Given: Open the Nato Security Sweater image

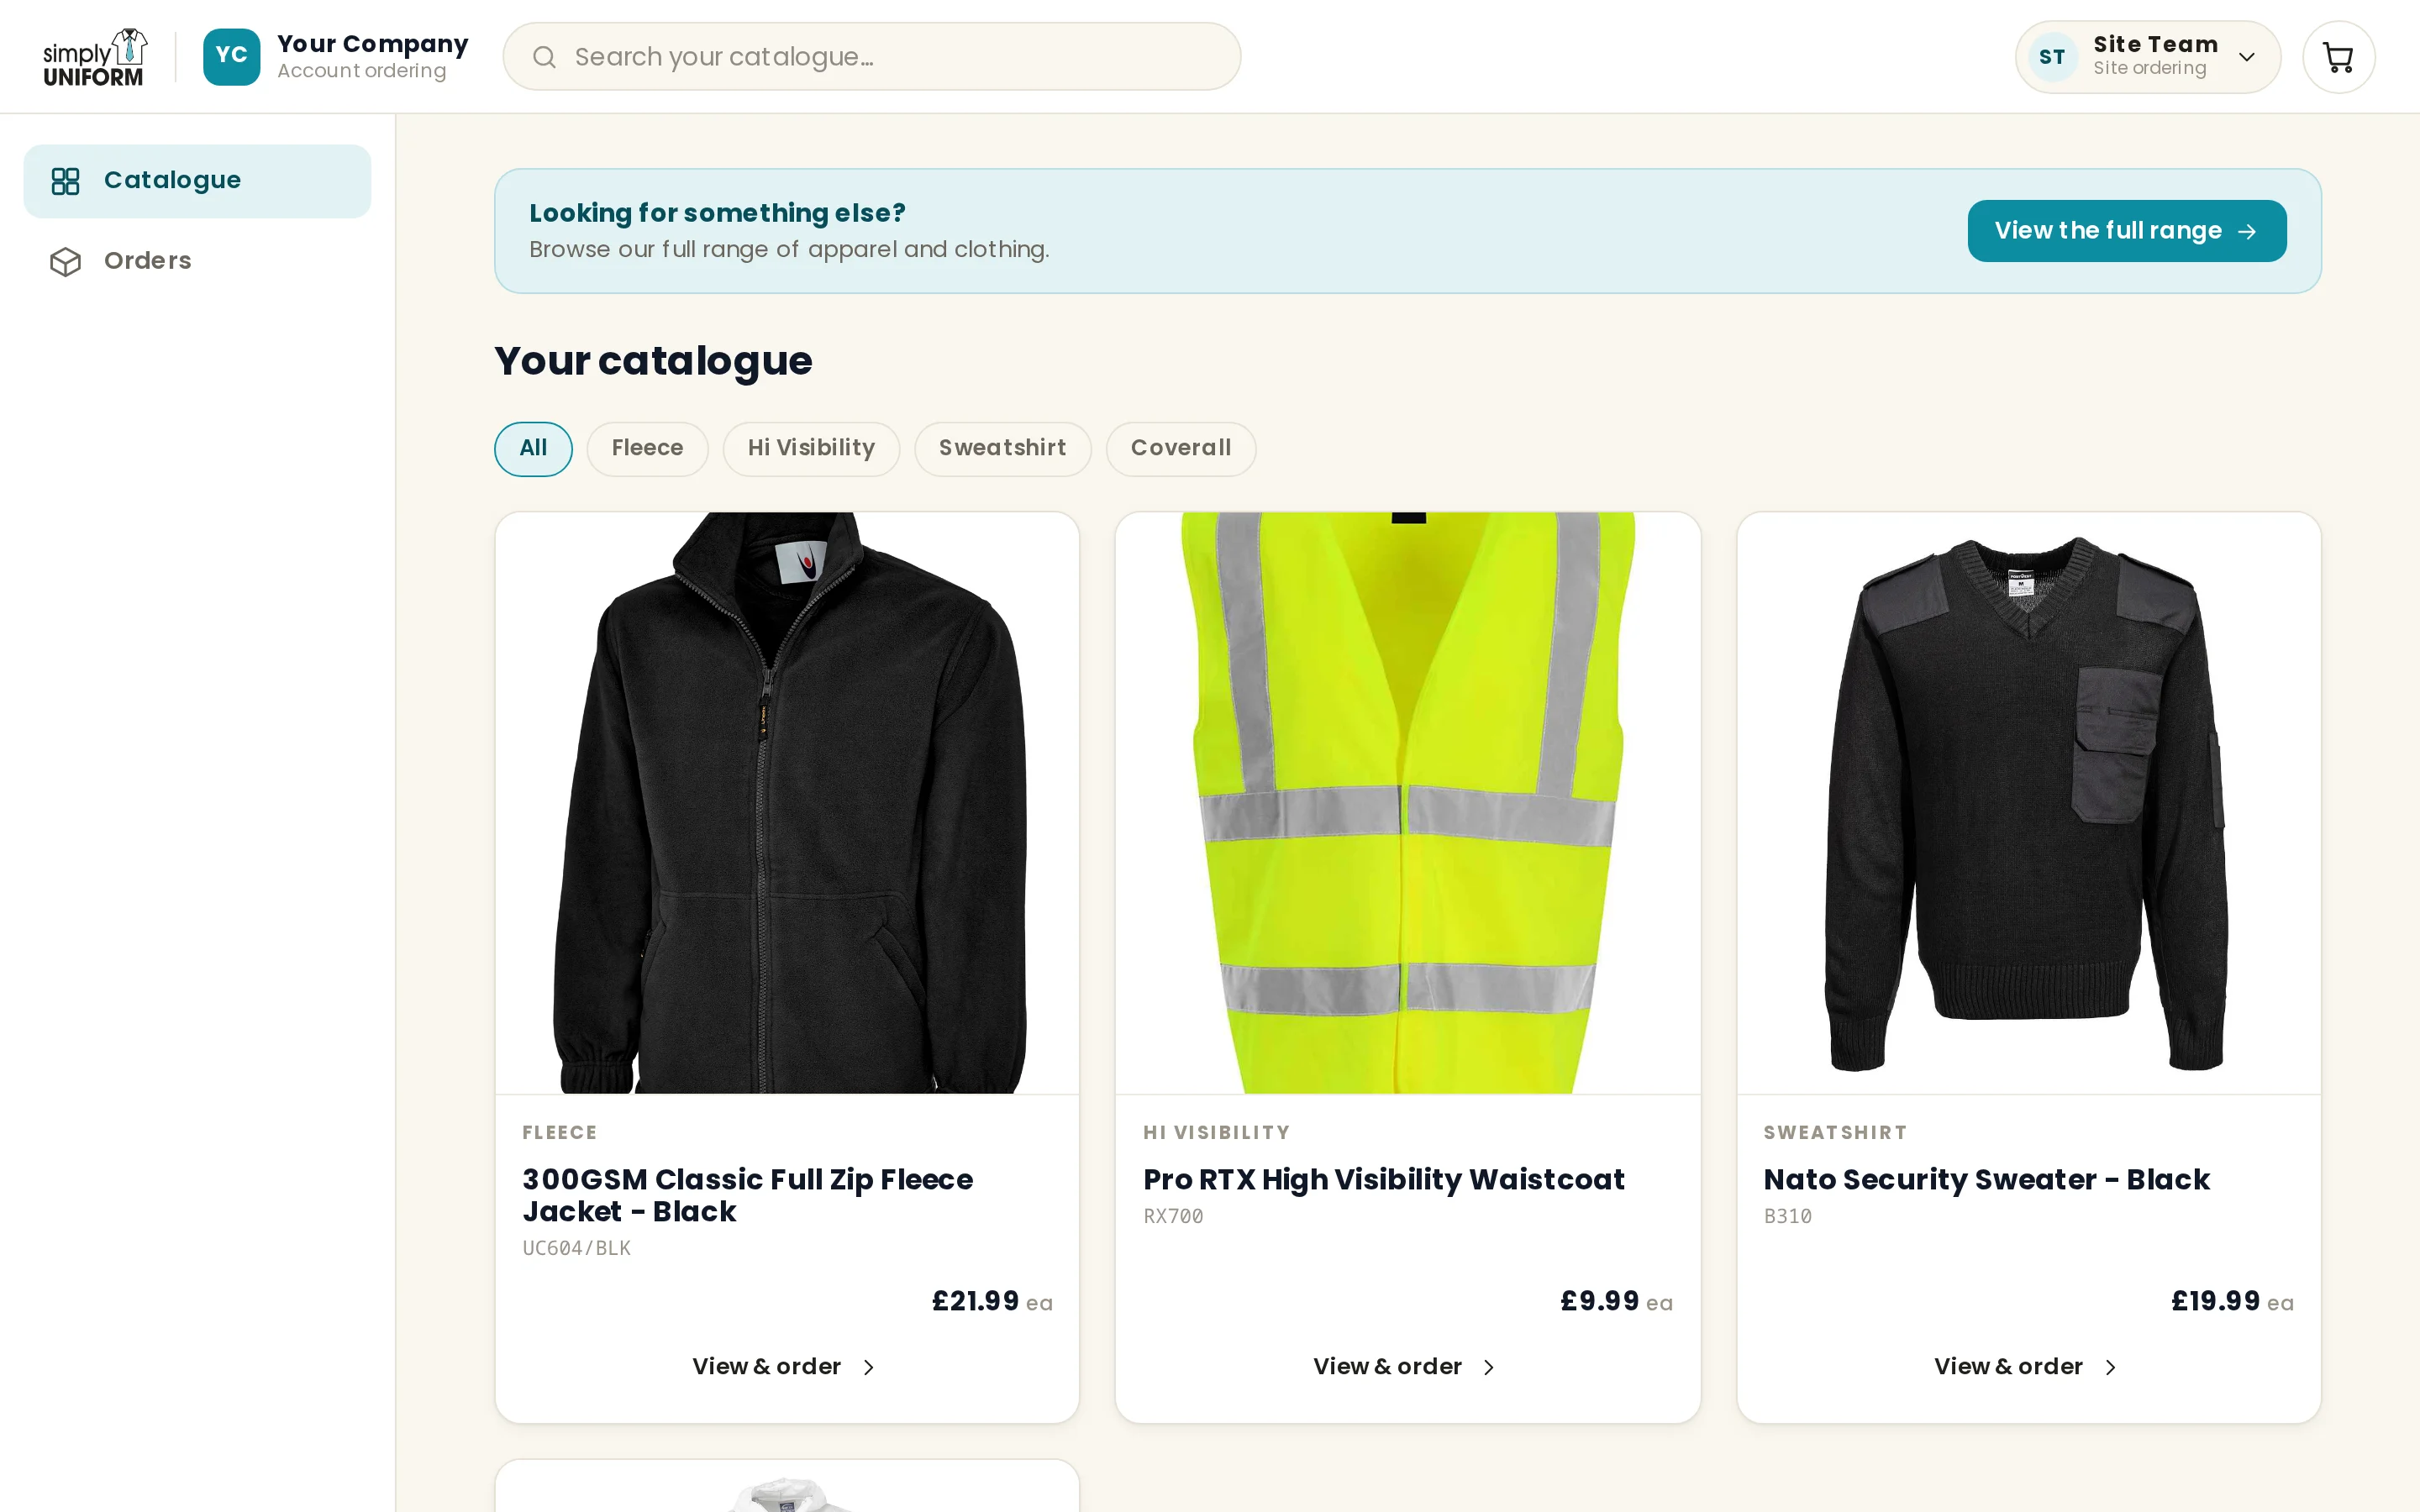Looking at the screenshot, I should coord(2028,803).
